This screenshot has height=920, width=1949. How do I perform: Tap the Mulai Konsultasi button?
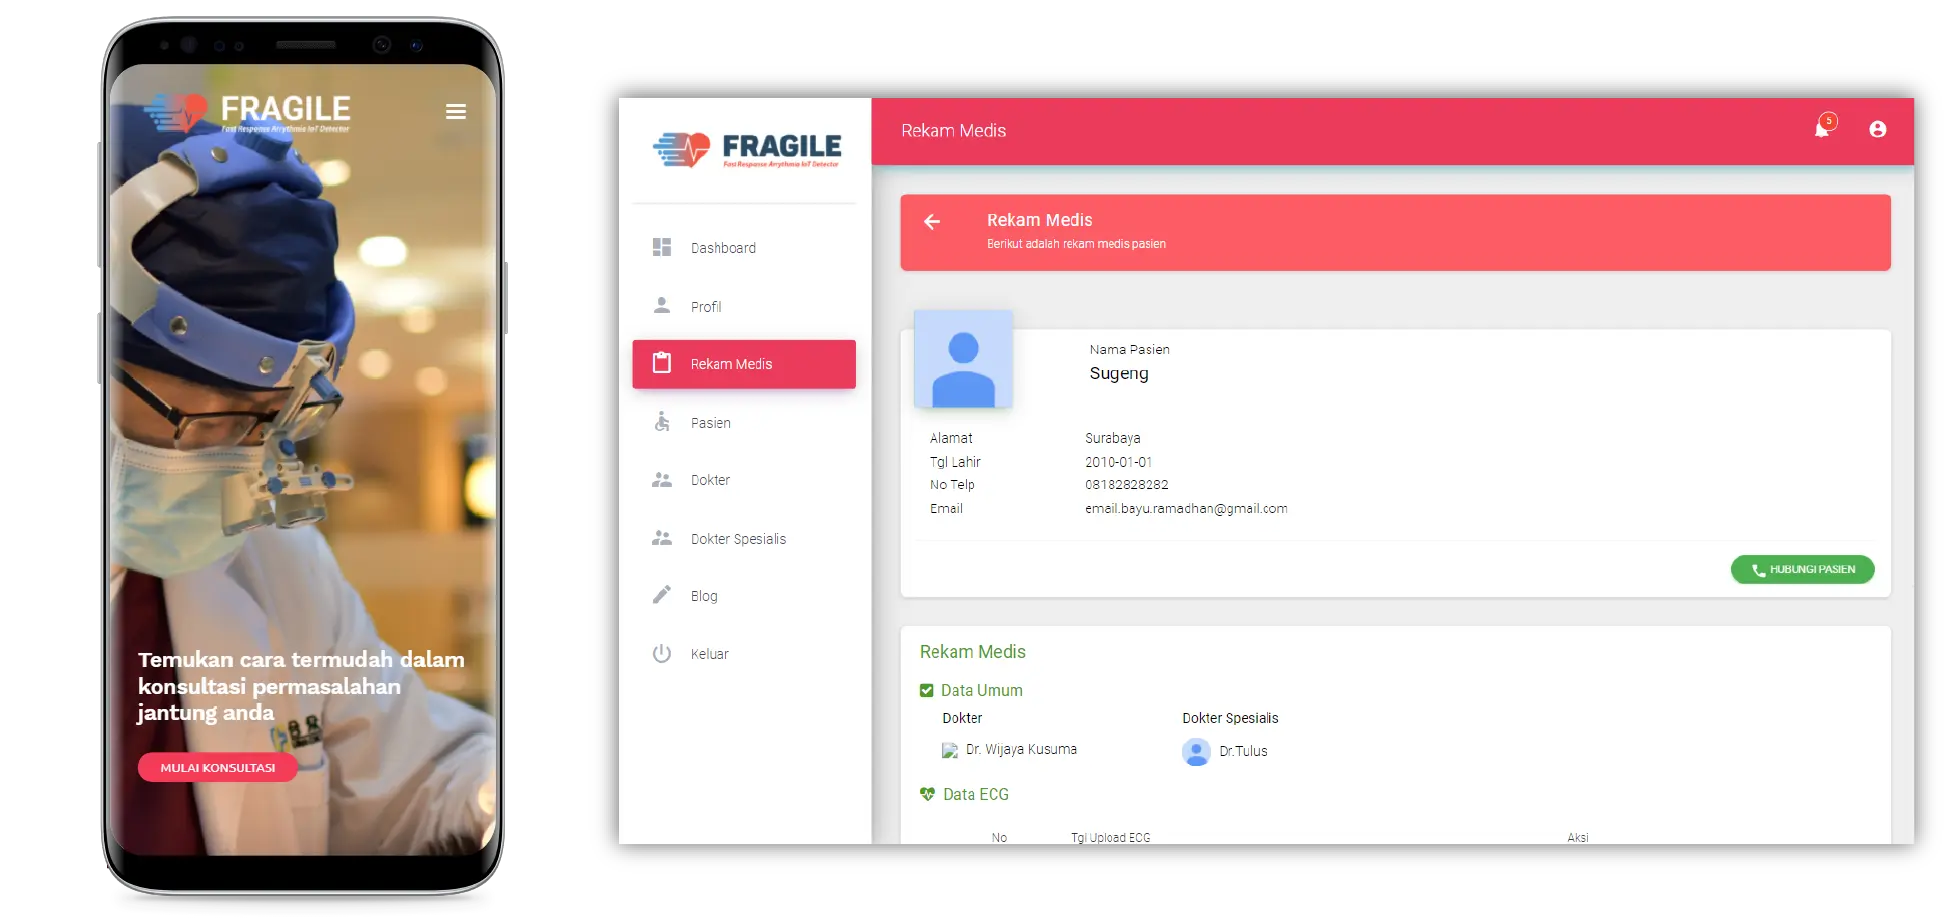pyautogui.click(x=218, y=768)
